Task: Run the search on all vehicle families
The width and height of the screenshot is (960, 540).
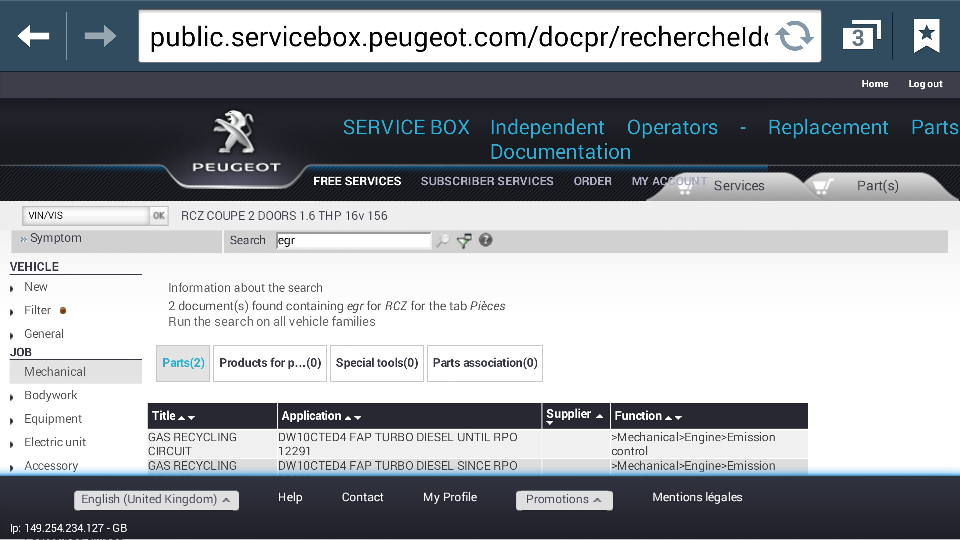Action: (272, 321)
